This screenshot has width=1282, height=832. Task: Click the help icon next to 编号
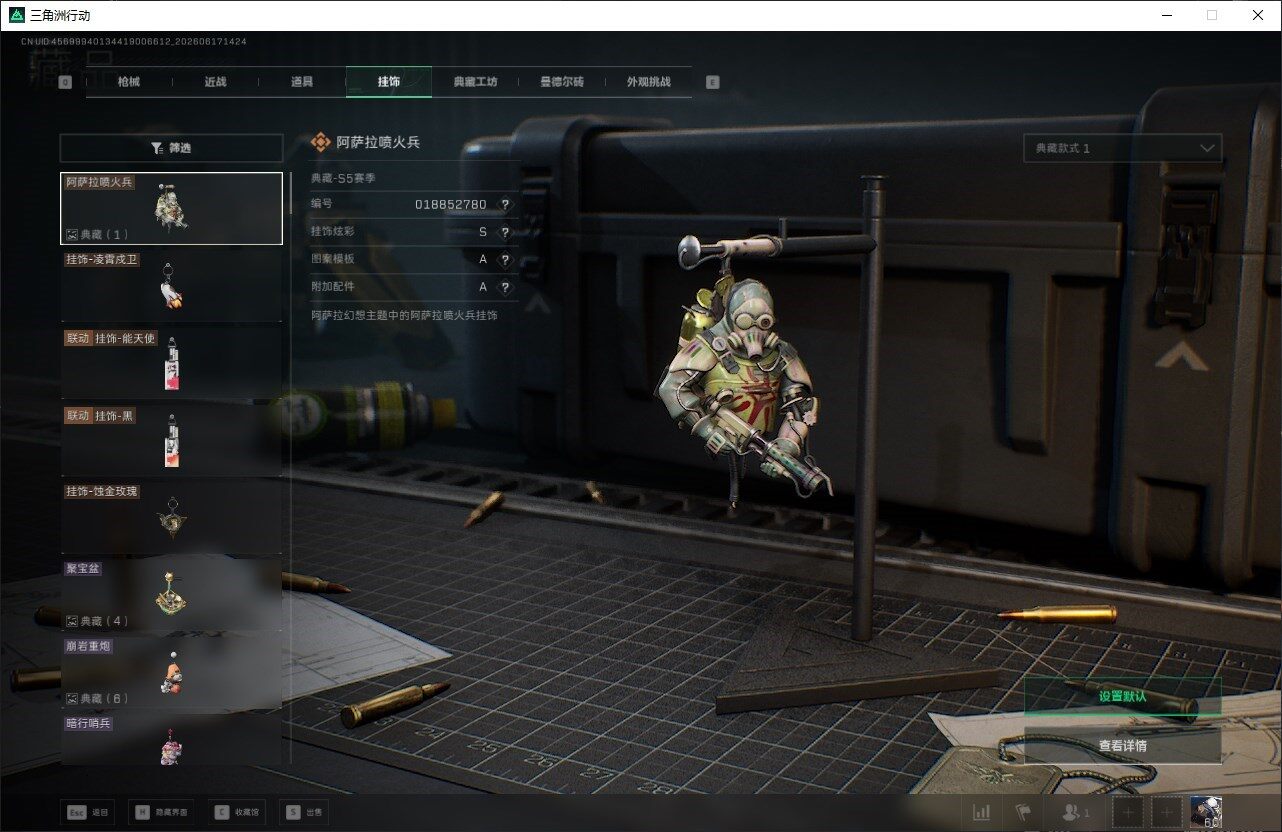(505, 204)
